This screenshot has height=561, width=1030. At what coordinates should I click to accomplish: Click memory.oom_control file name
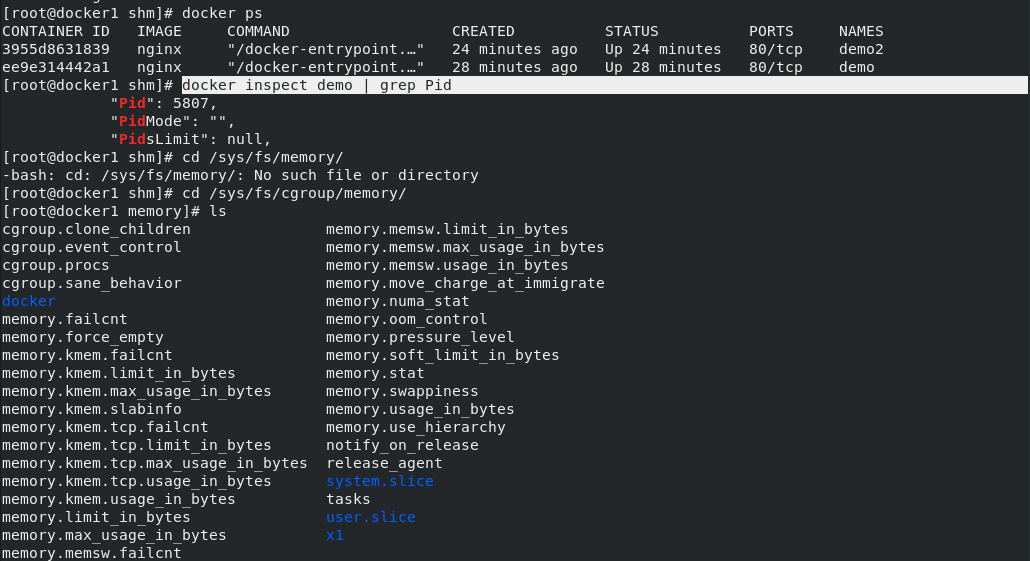[407, 319]
